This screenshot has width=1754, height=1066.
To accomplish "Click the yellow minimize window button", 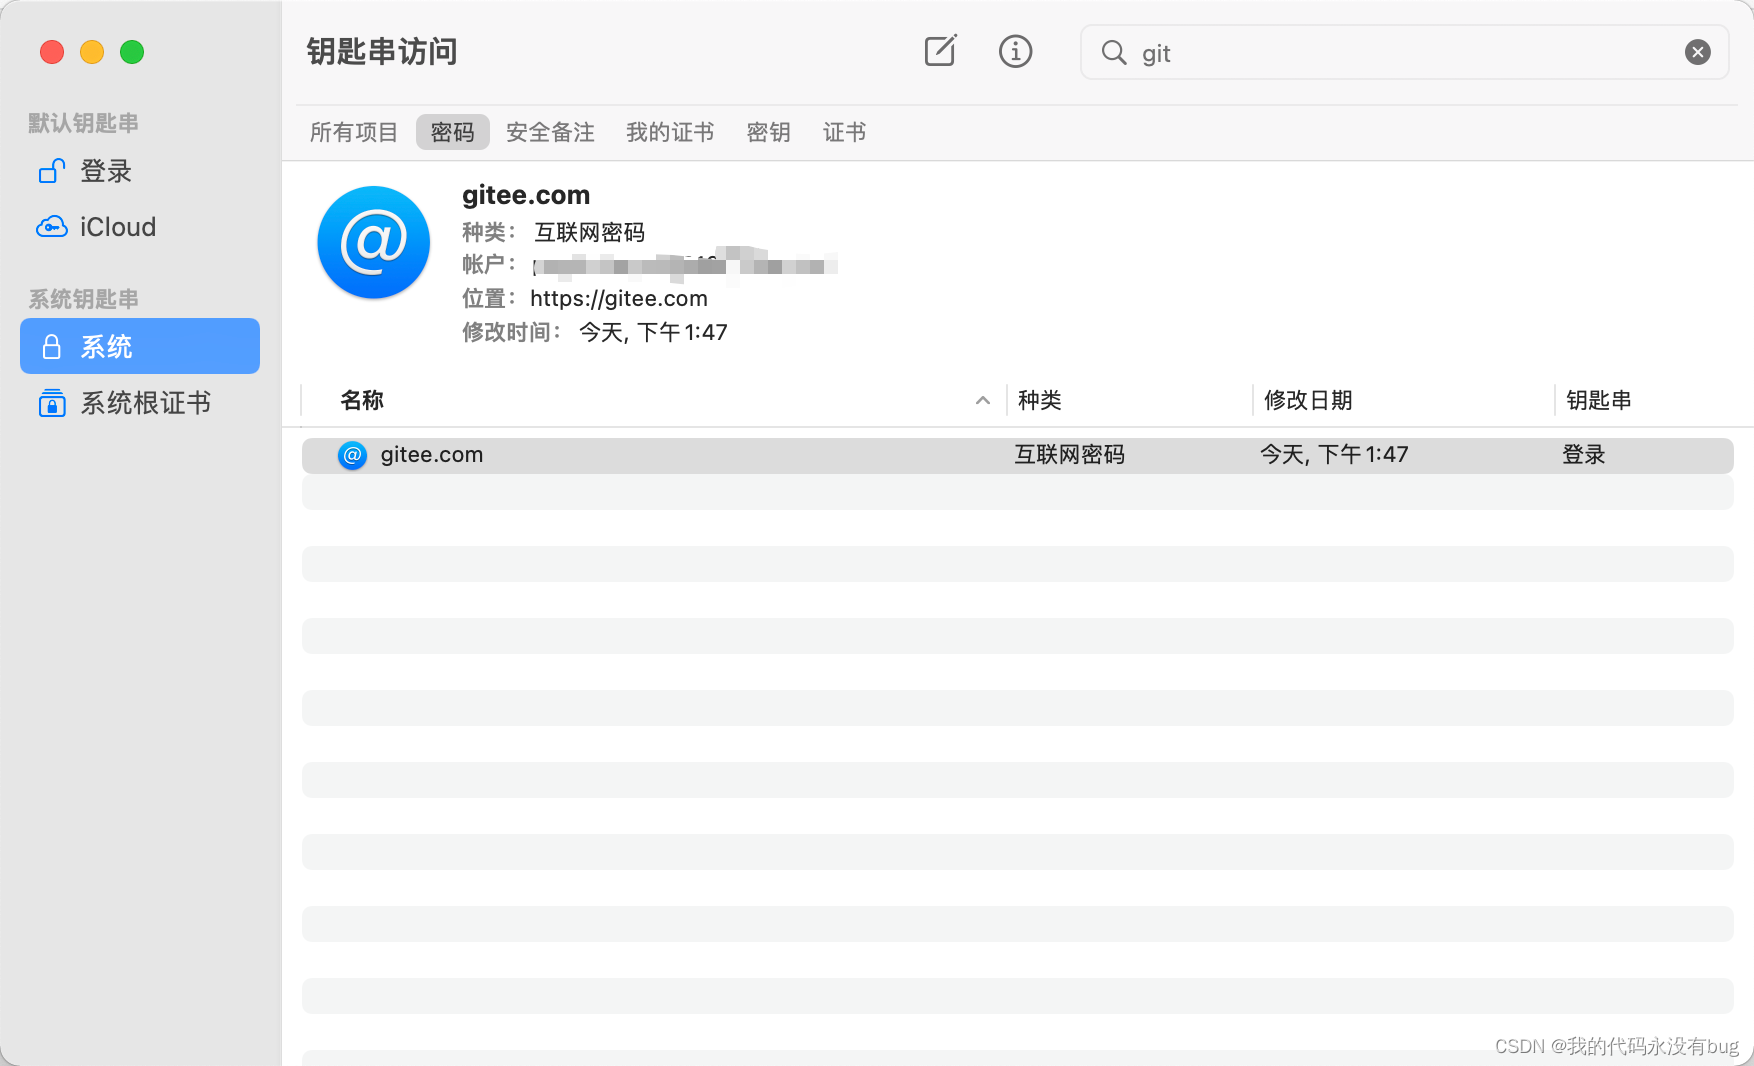I will pos(92,52).
